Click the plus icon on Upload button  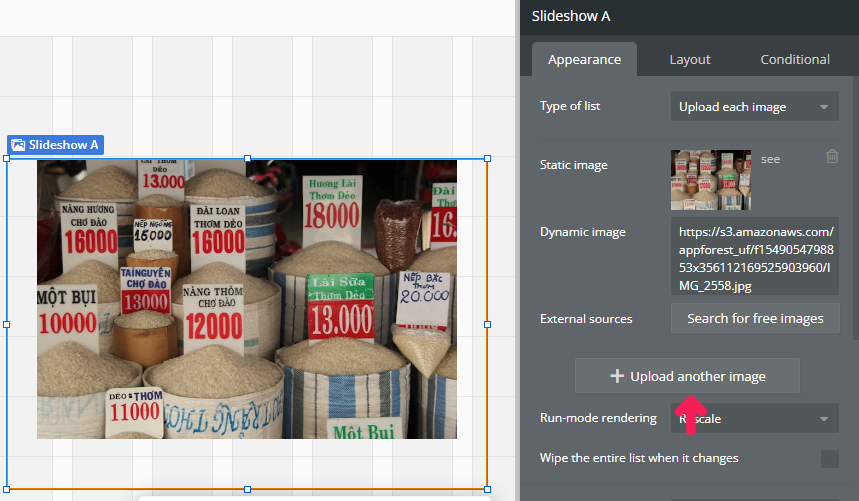(617, 376)
